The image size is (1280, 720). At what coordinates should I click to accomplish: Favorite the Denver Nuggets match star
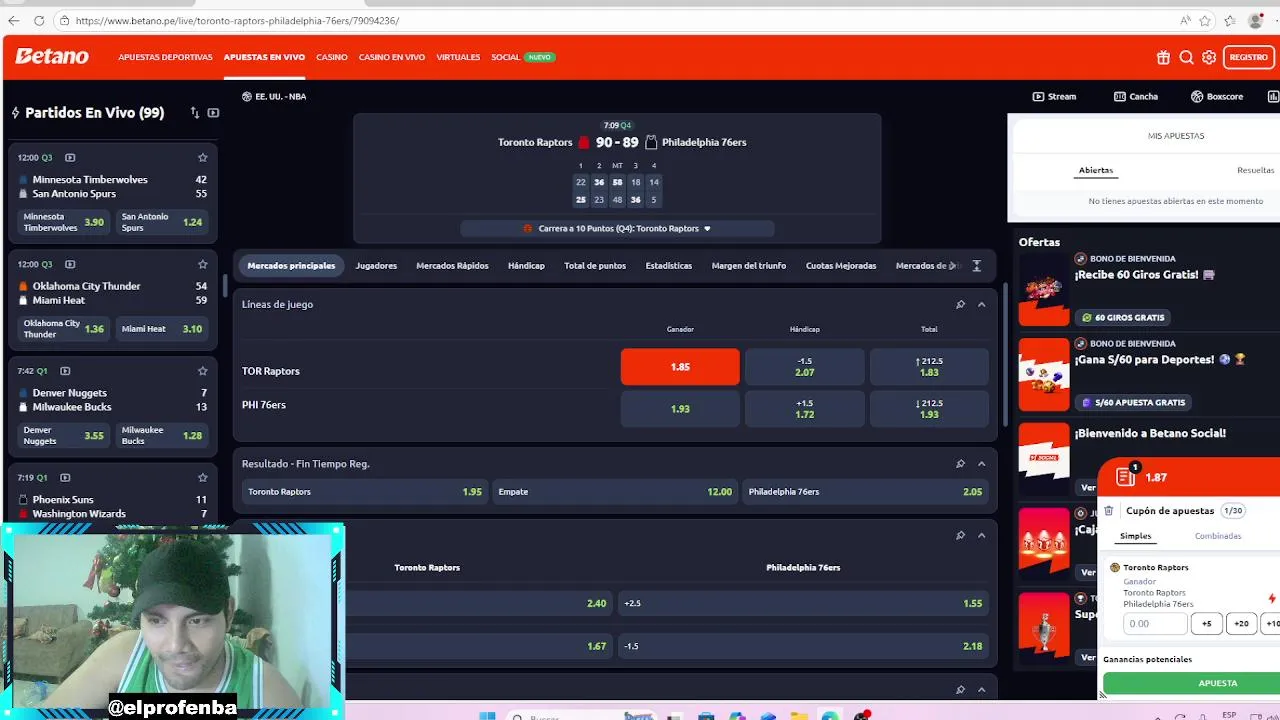(203, 371)
